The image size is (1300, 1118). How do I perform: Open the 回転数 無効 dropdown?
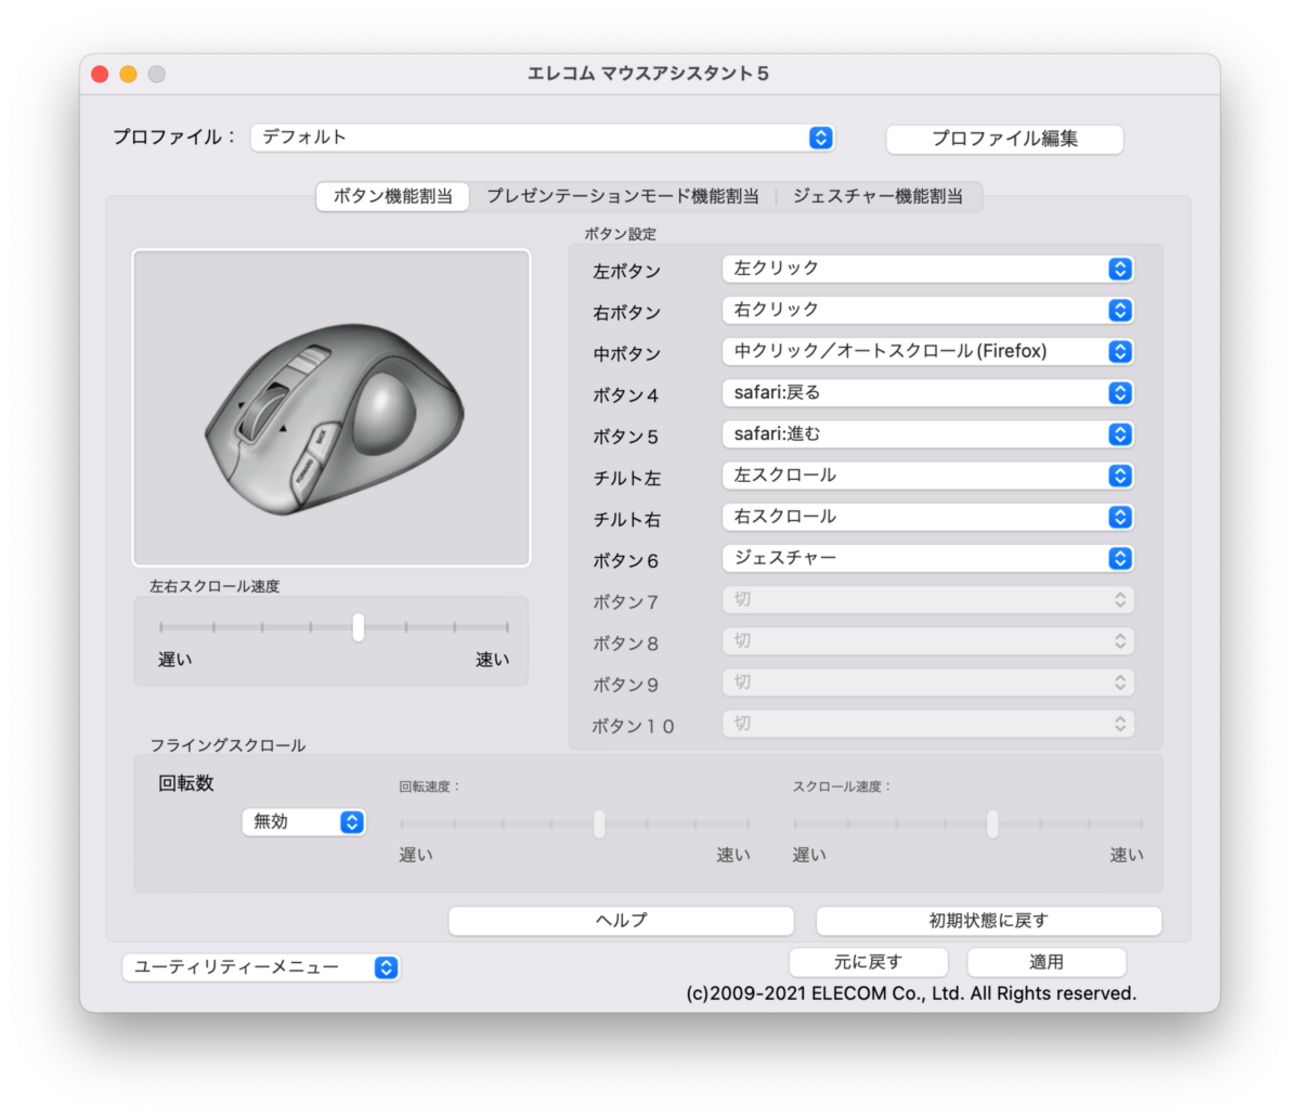point(304,822)
